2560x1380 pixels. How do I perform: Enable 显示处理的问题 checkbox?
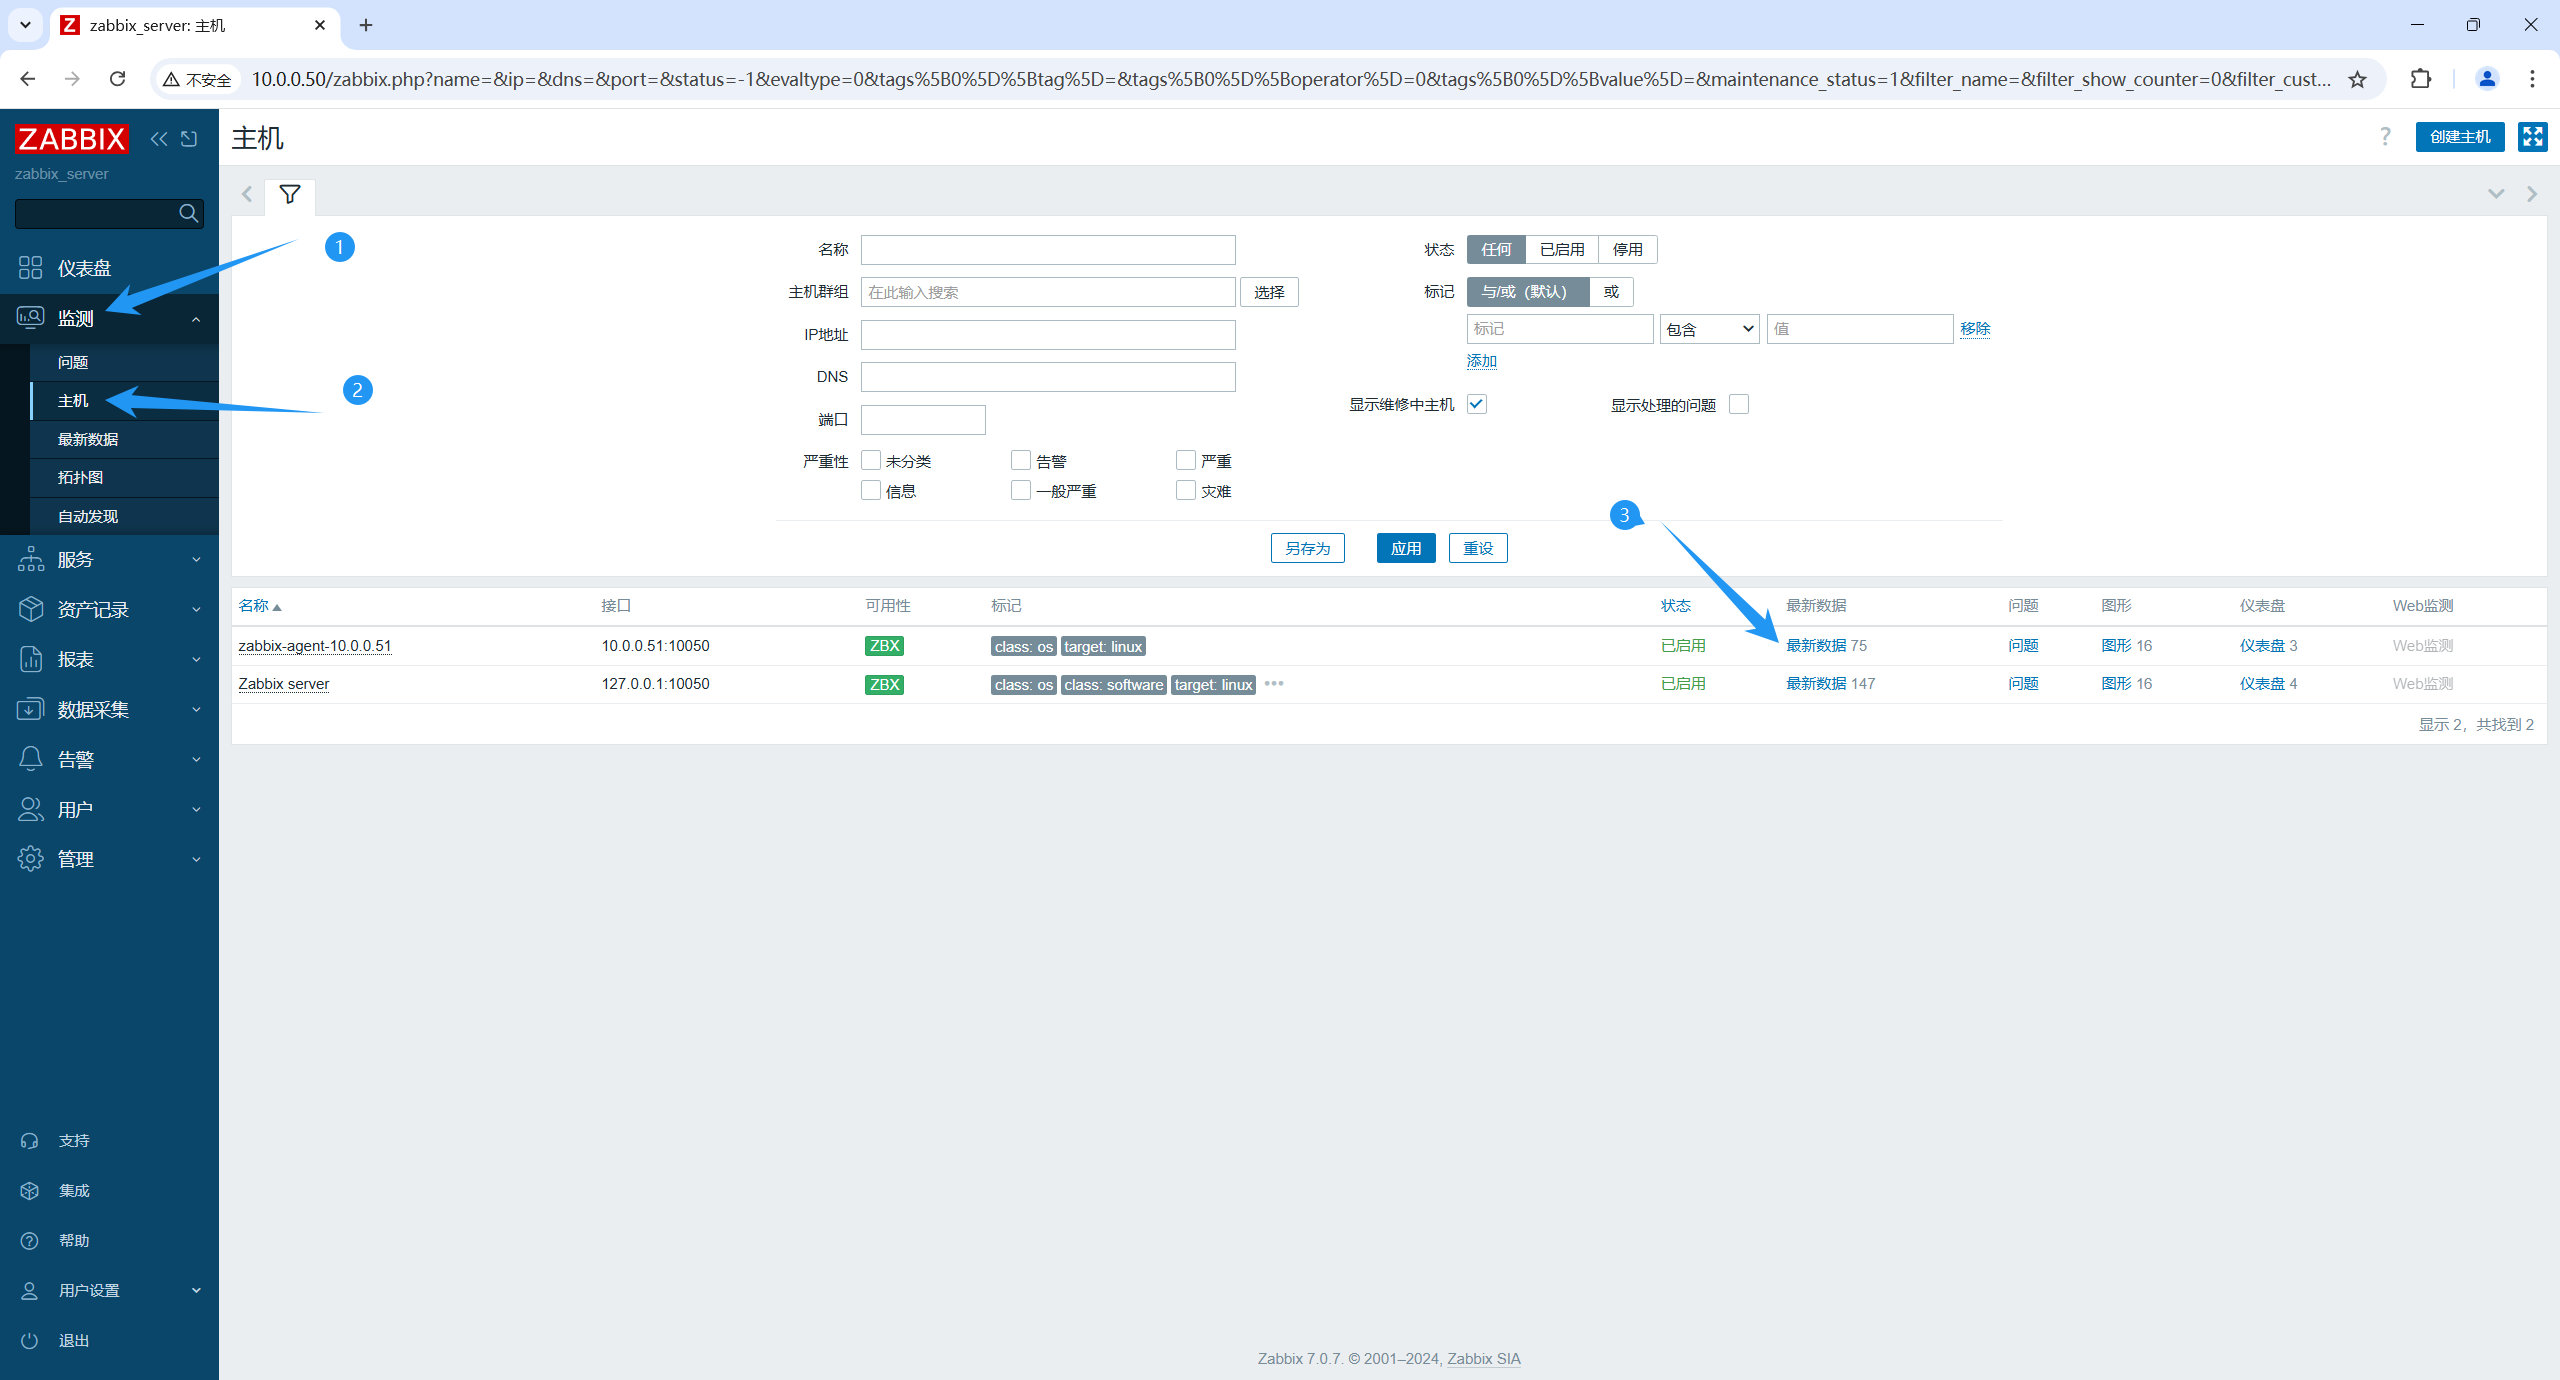click(x=1739, y=404)
